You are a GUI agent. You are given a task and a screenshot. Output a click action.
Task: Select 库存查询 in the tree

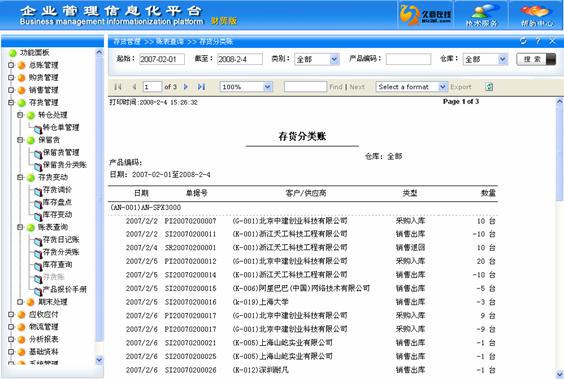tap(58, 264)
